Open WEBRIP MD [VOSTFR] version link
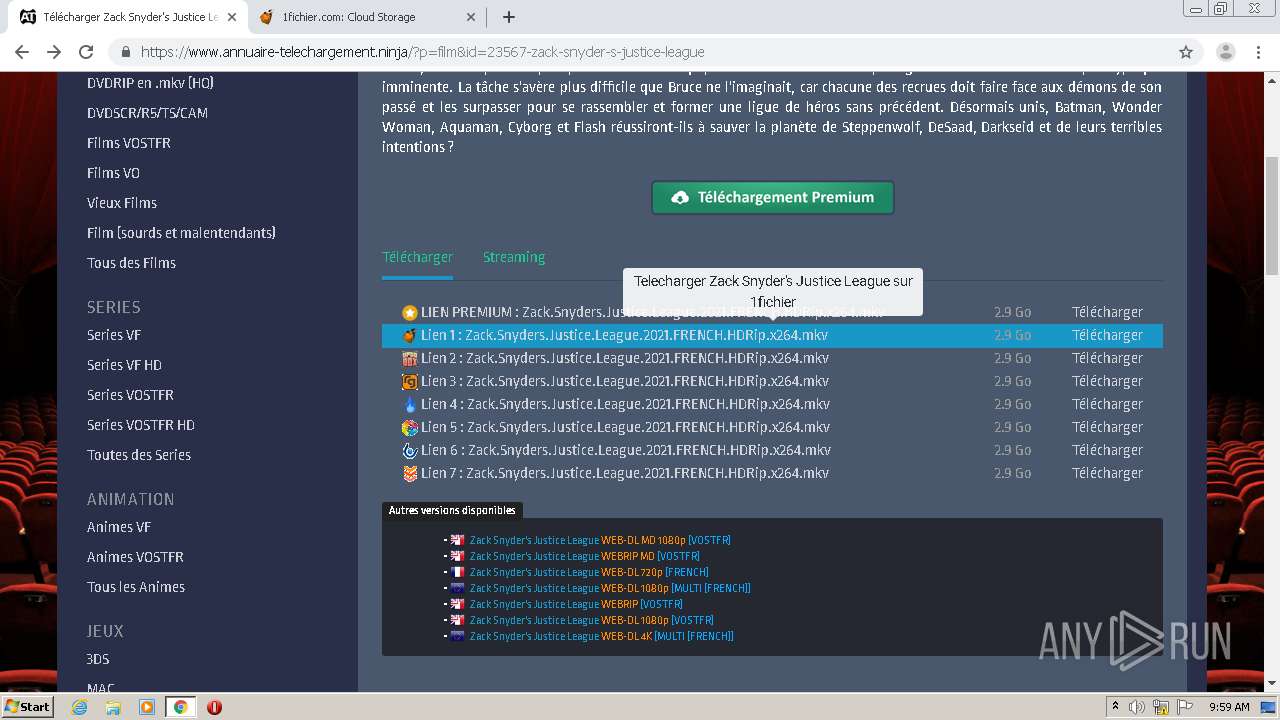This screenshot has height=720, width=1280. pyautogui.click(x=585, y=556)
